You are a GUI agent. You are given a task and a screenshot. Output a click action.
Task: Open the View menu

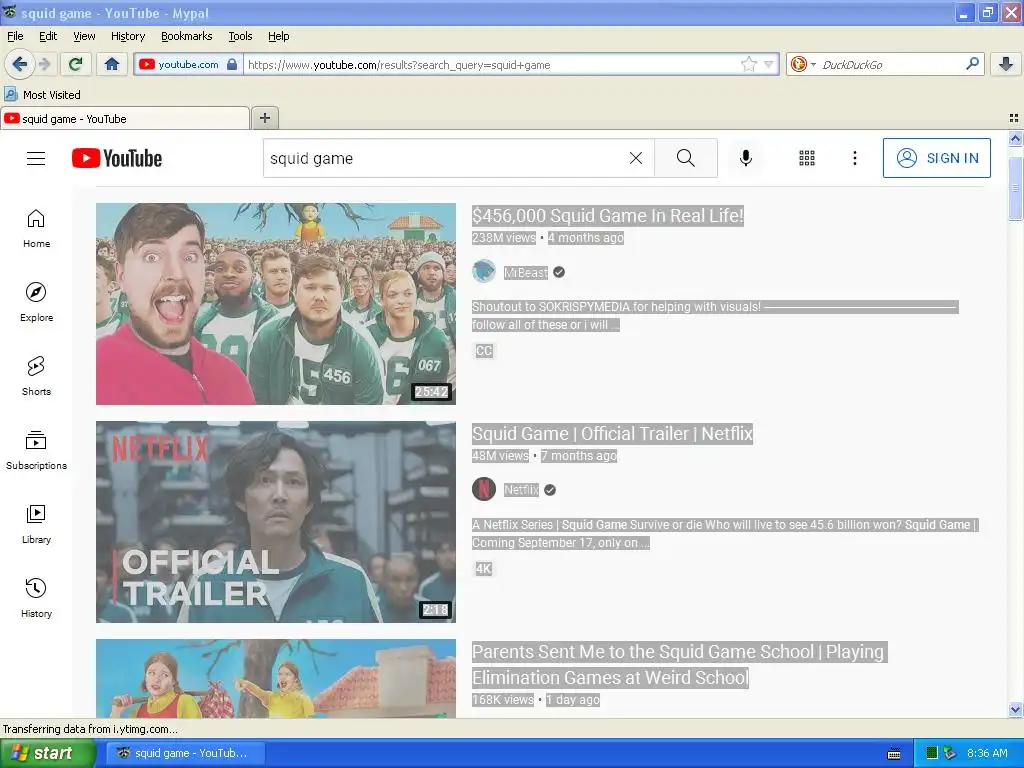[x=84, y=36]
